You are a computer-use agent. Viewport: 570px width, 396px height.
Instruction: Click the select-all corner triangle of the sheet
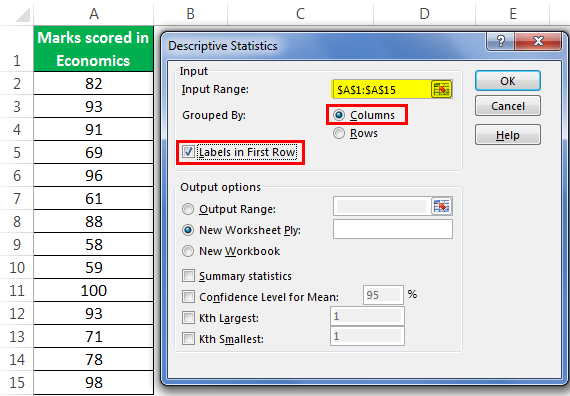coord(22,15)
